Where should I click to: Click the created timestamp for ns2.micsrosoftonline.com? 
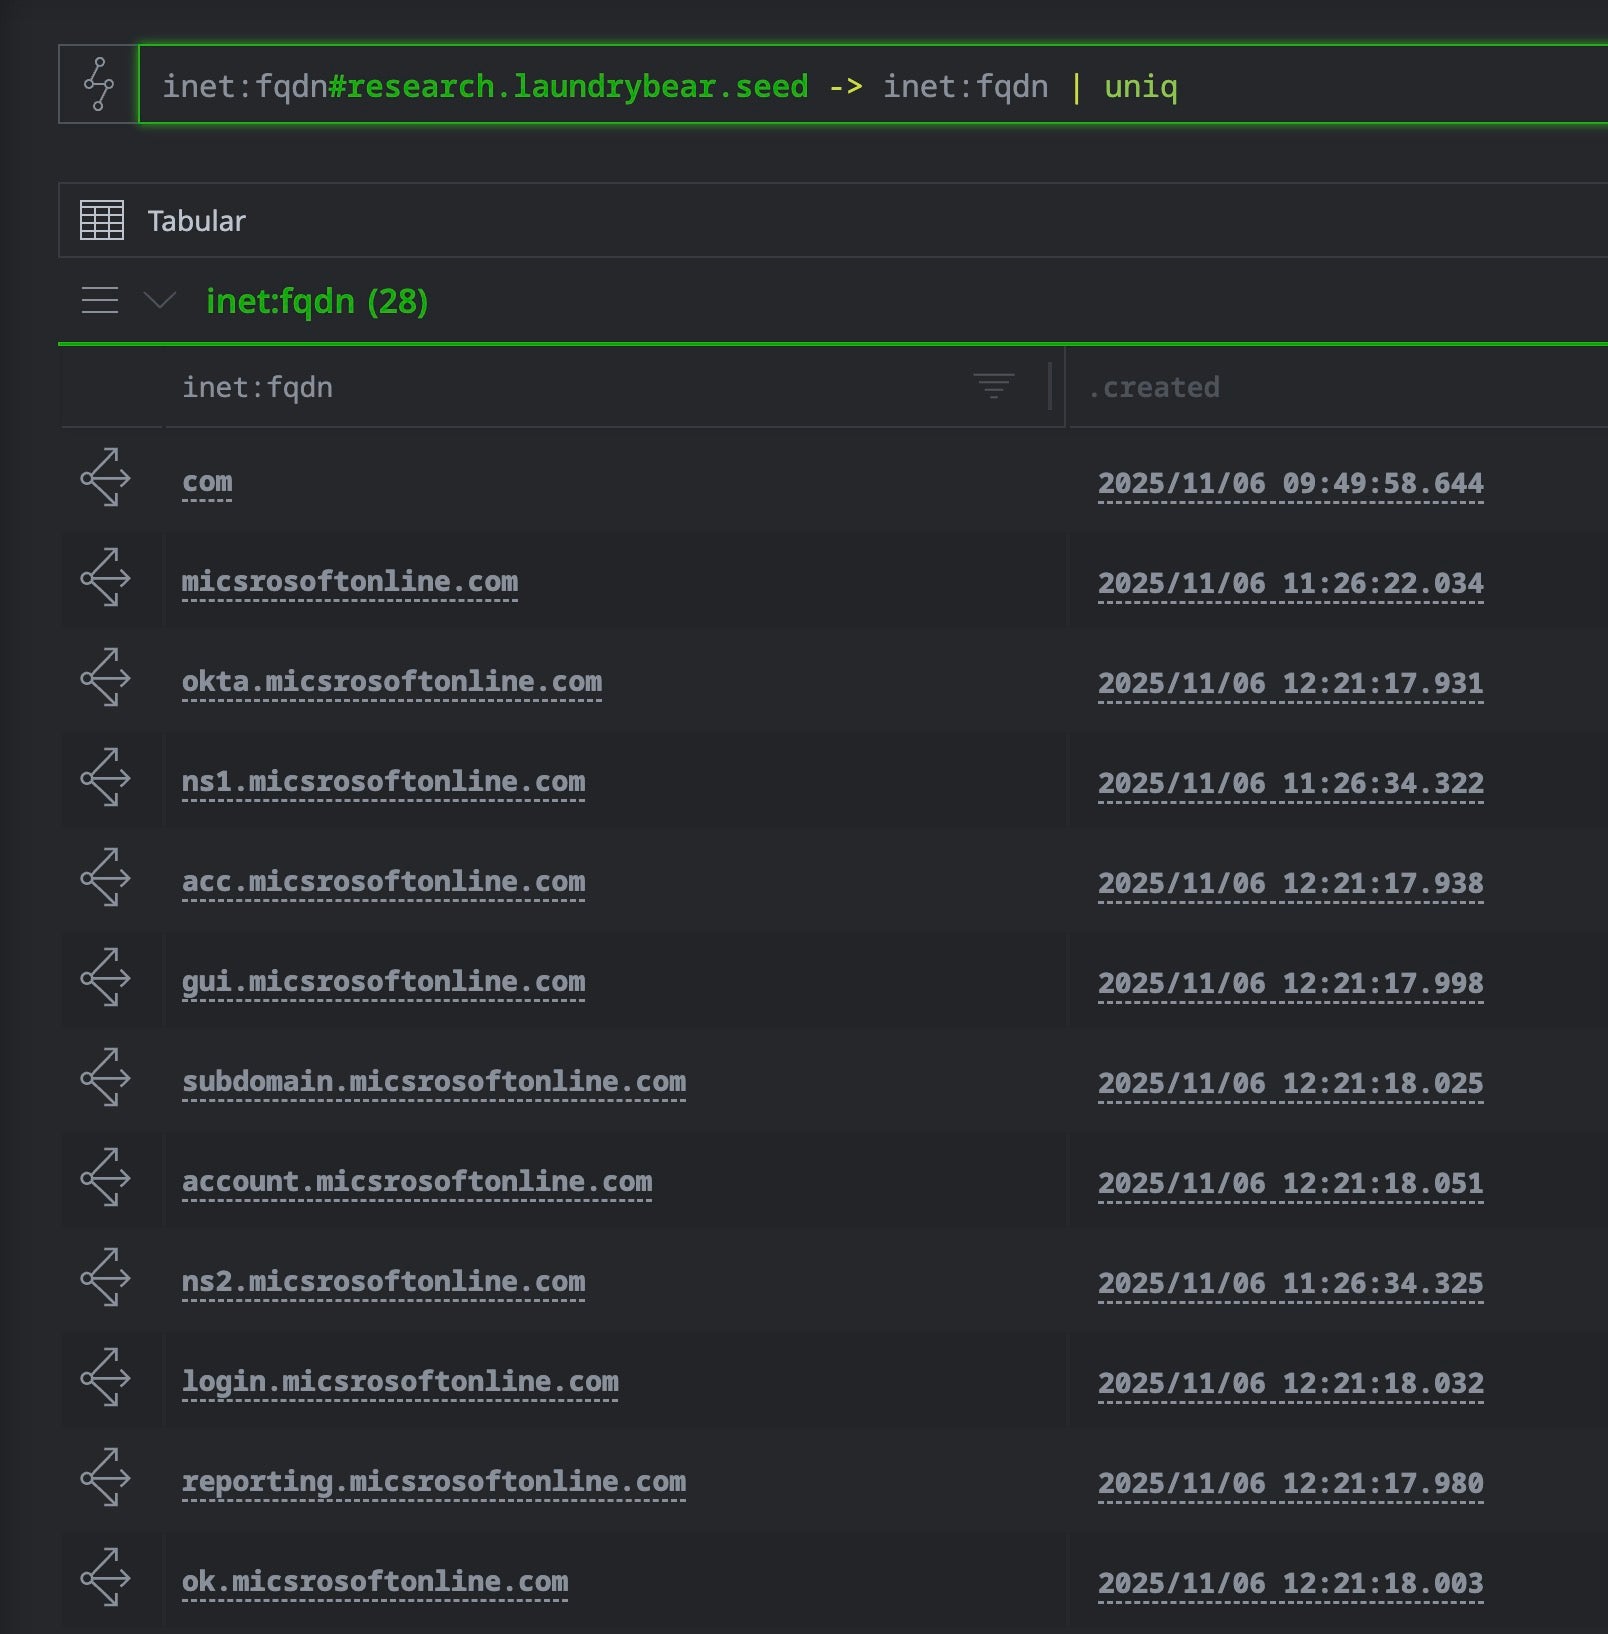[1290, 1282]
